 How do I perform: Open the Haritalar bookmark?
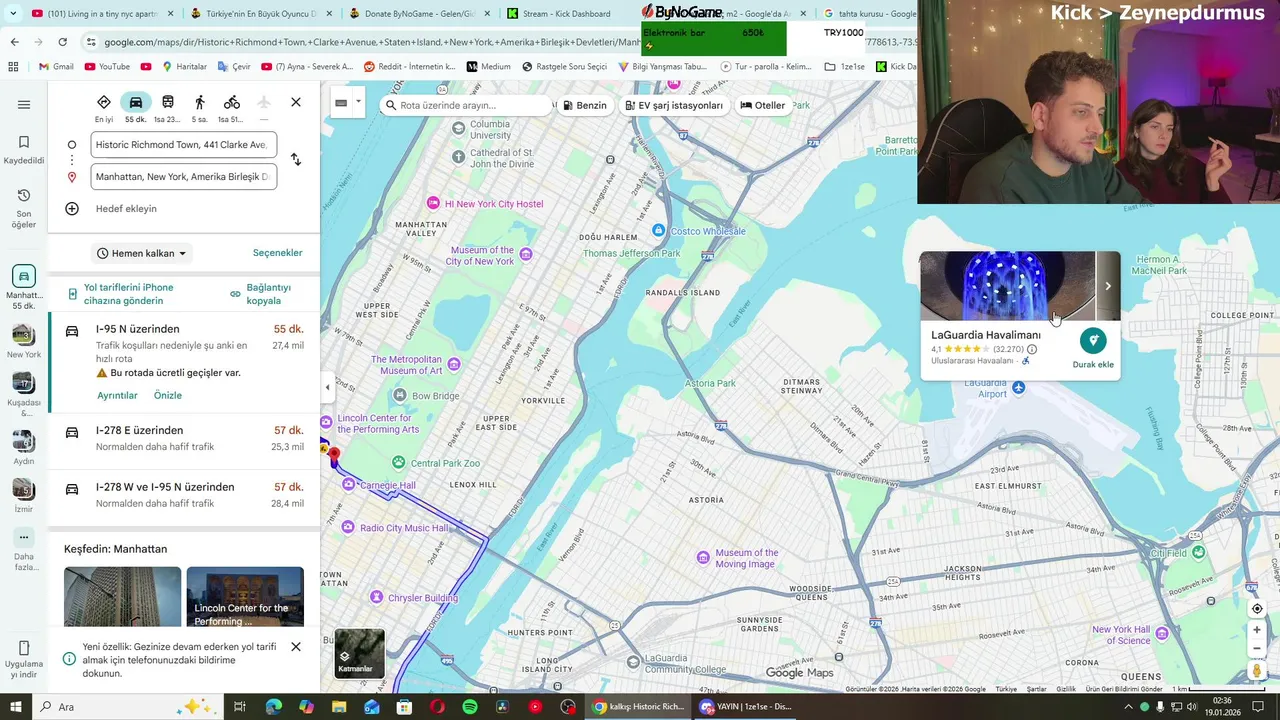(183, 67)
